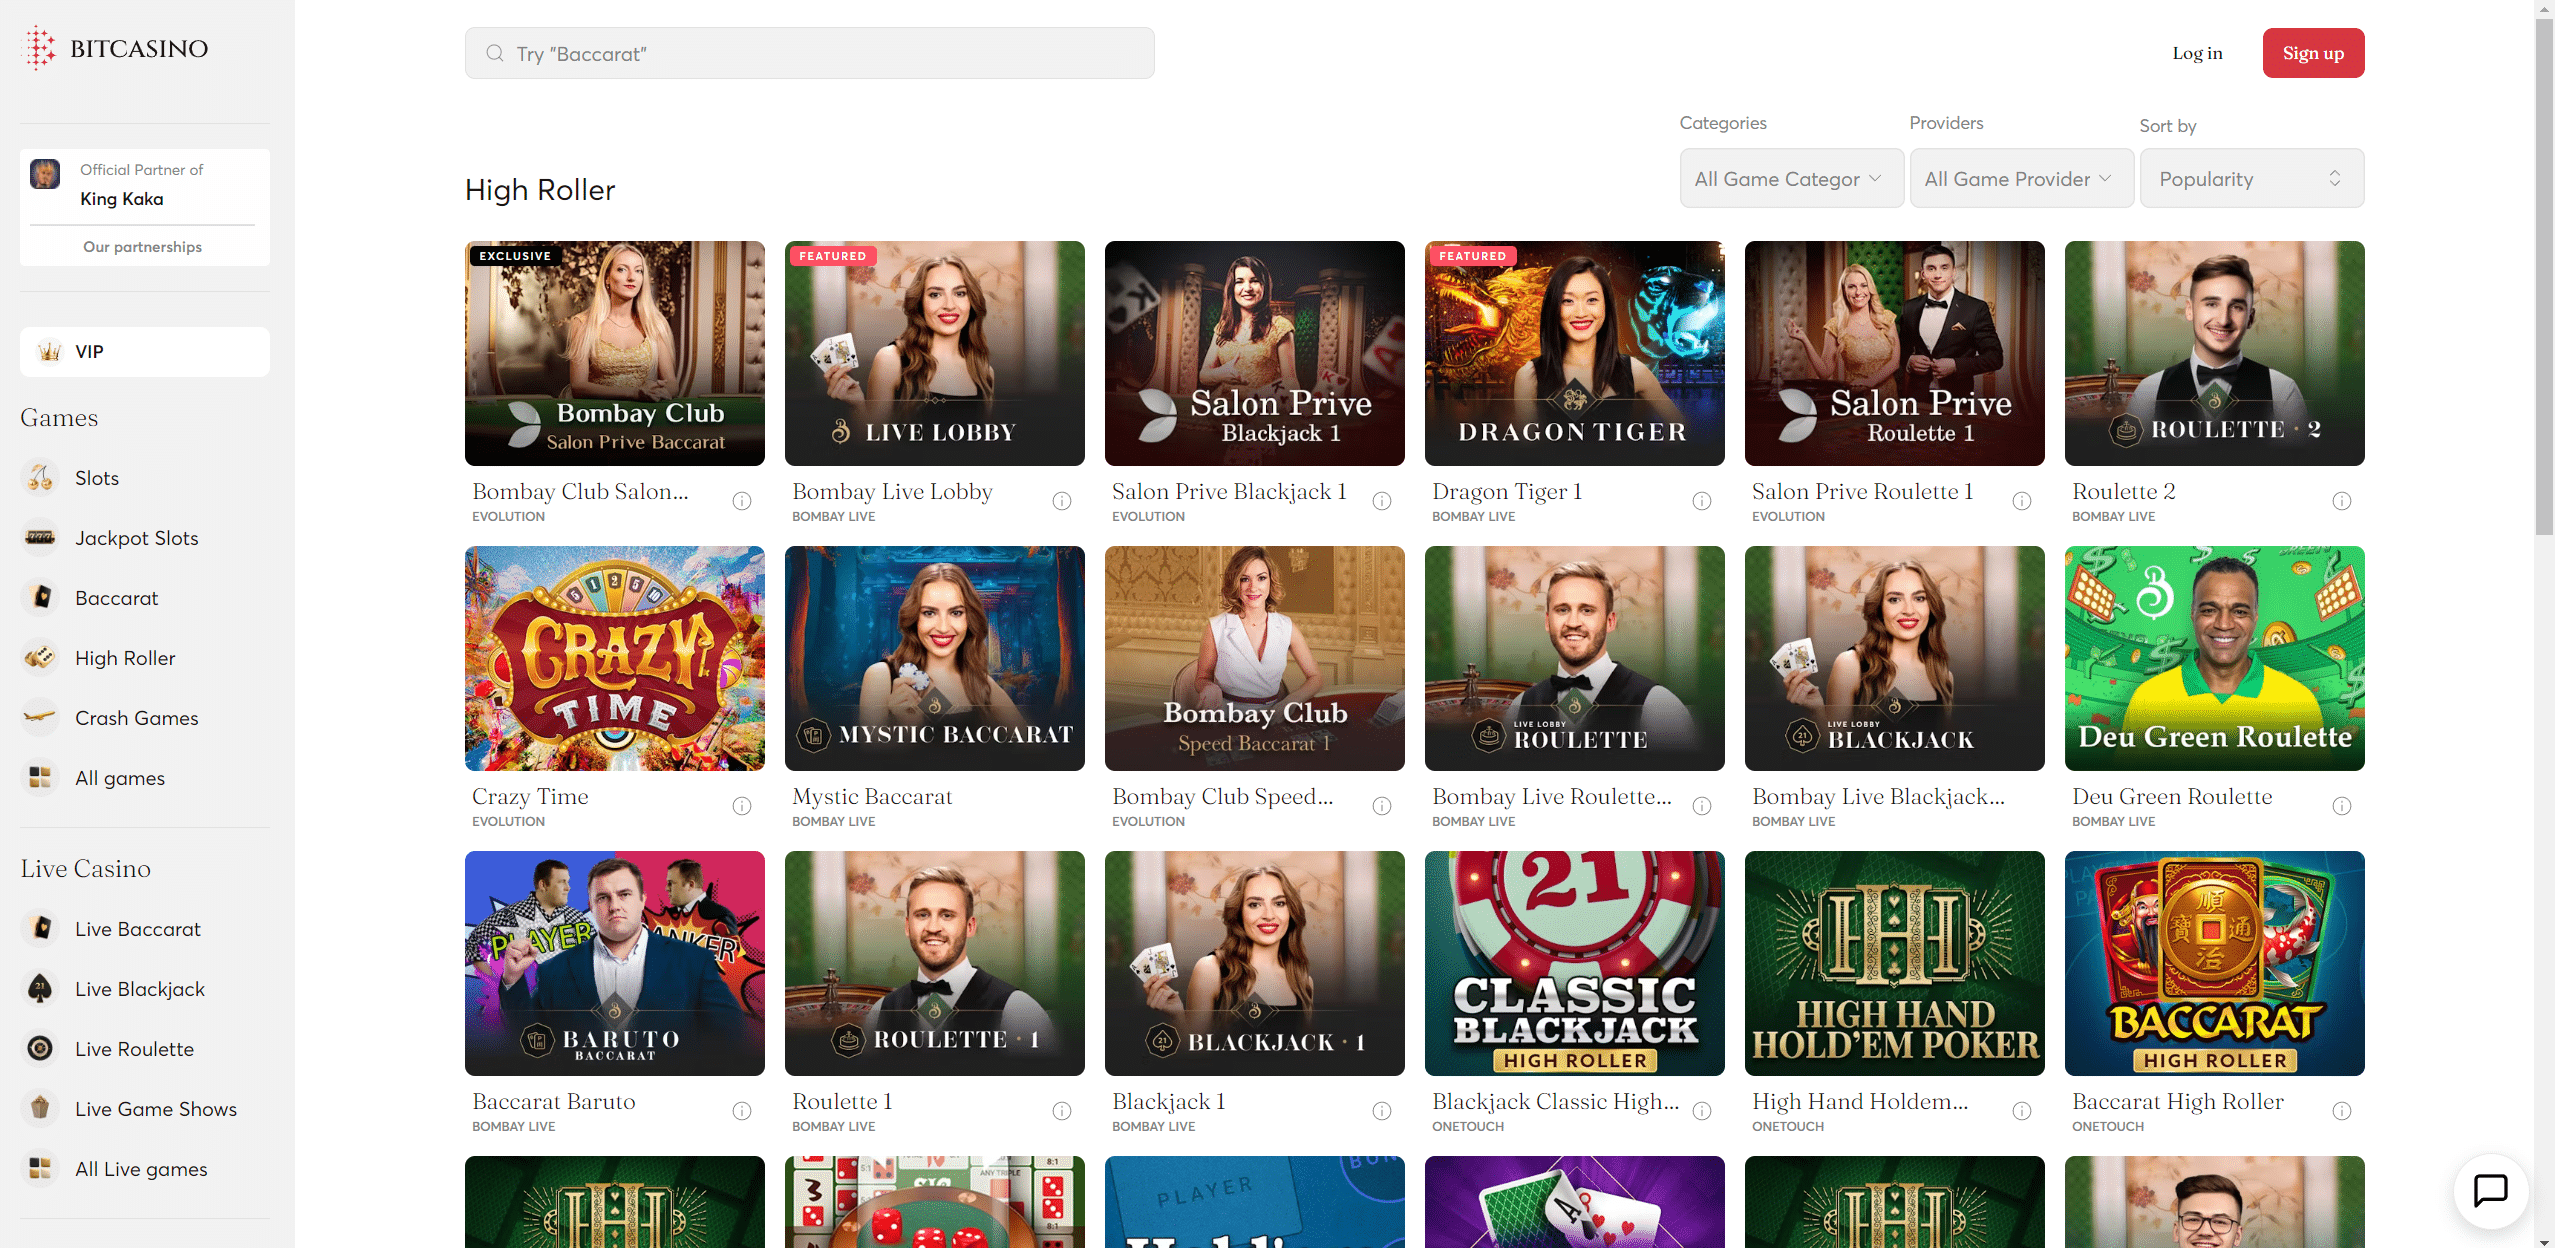Open the Crazy Time game thumbnail

pyautogui.click(x=614, y=658)
